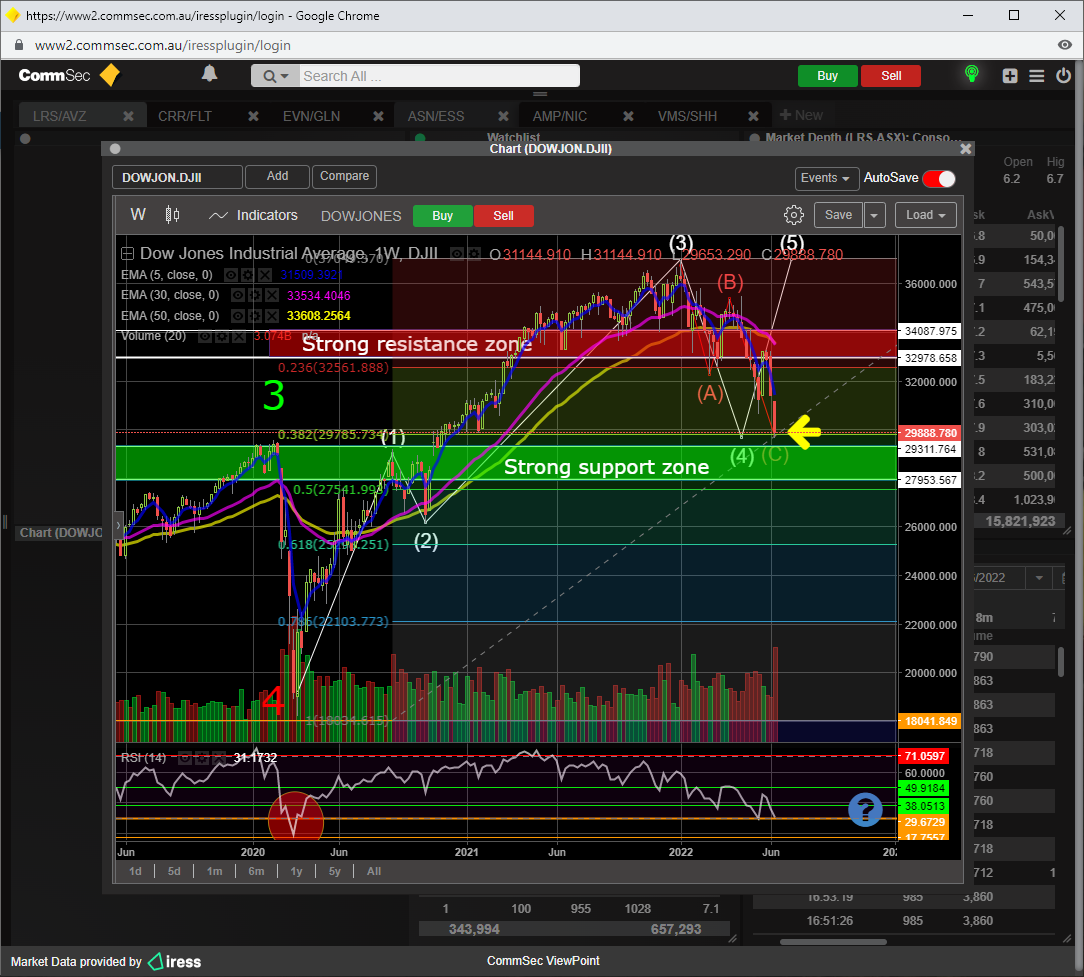Open the Load dropdown
This screenshot has width=1084, height=977.
(926, 215)
